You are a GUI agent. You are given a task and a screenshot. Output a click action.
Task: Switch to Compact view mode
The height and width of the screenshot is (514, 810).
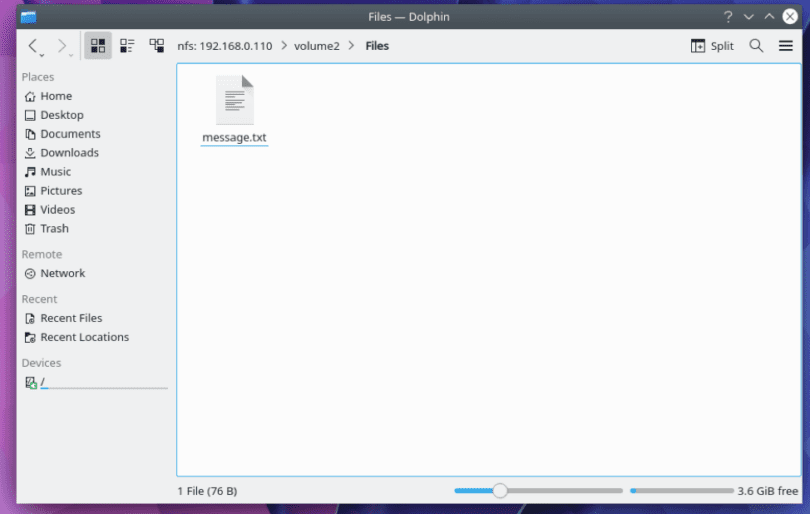tap(127, 46)
